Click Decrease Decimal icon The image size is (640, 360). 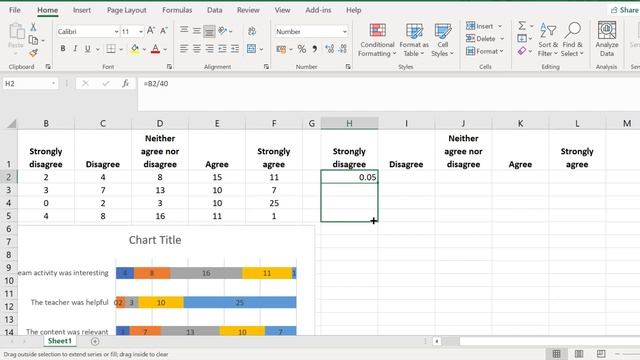(342, 49)
